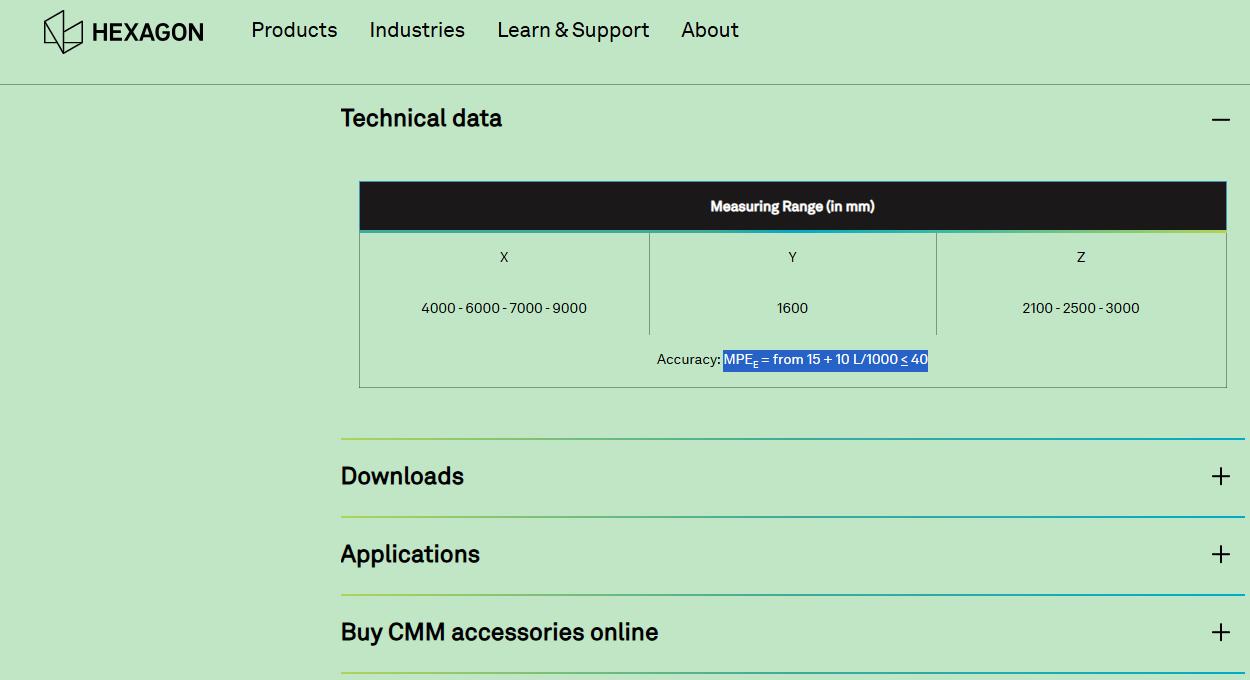Click the Measuring Range table header
This screenshot has height=680, width=1250.
click(x=792, y=207)
